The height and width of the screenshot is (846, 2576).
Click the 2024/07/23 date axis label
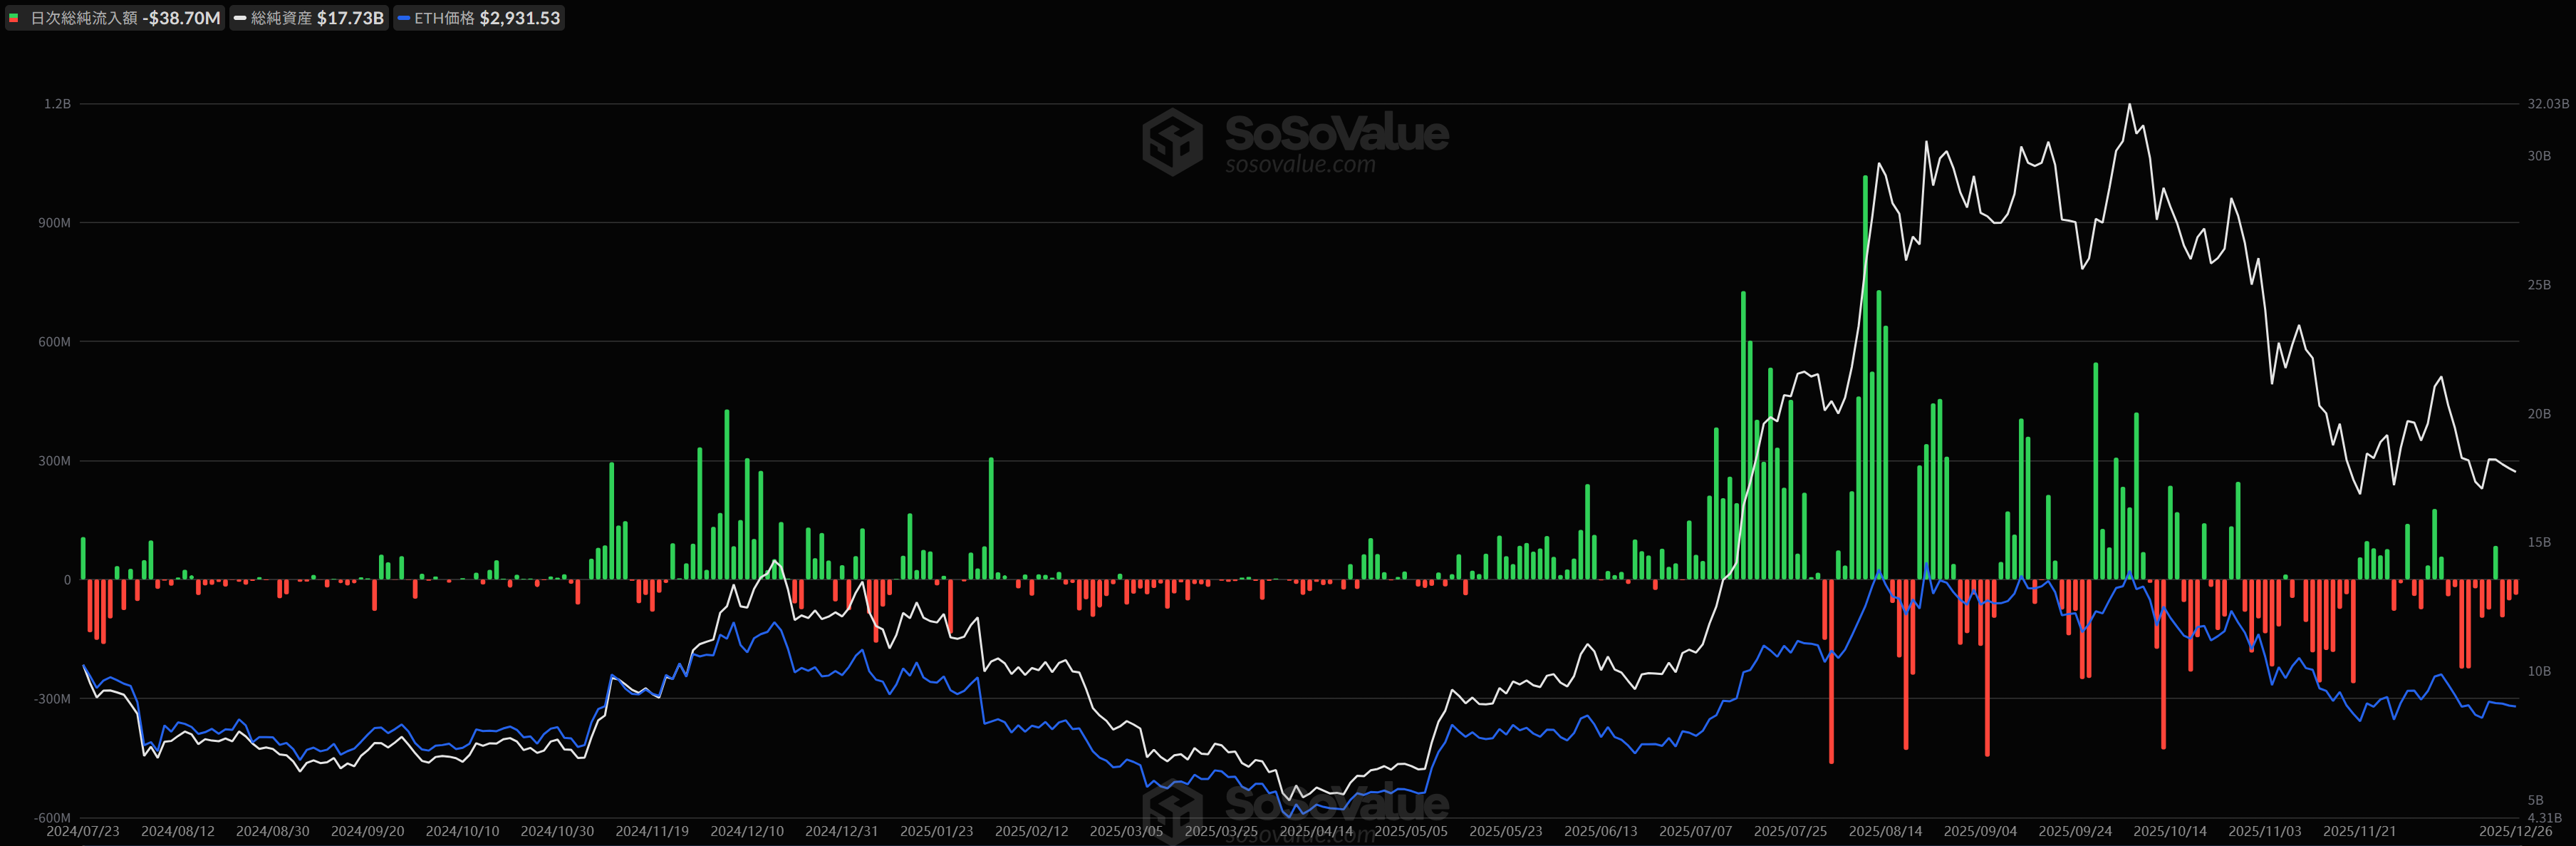83,831
